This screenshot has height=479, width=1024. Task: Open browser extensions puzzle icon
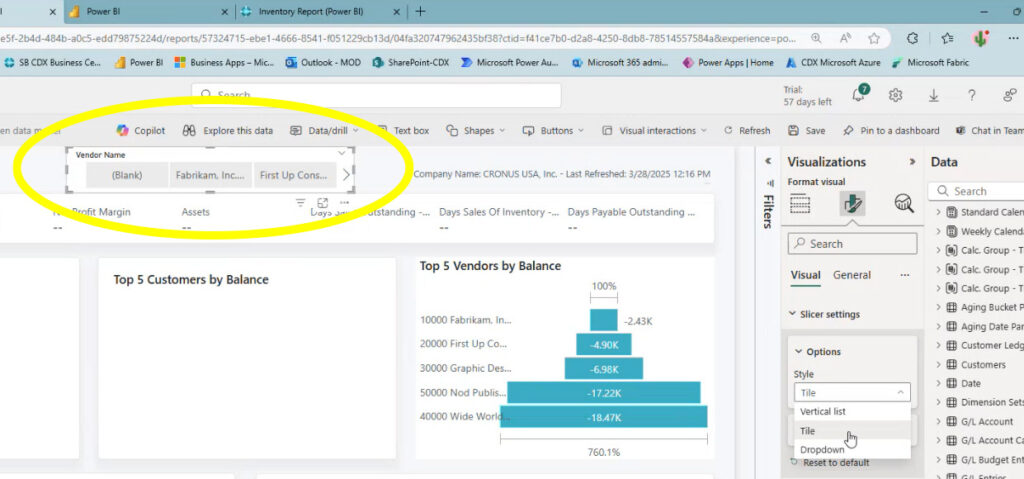click(913, 38)
